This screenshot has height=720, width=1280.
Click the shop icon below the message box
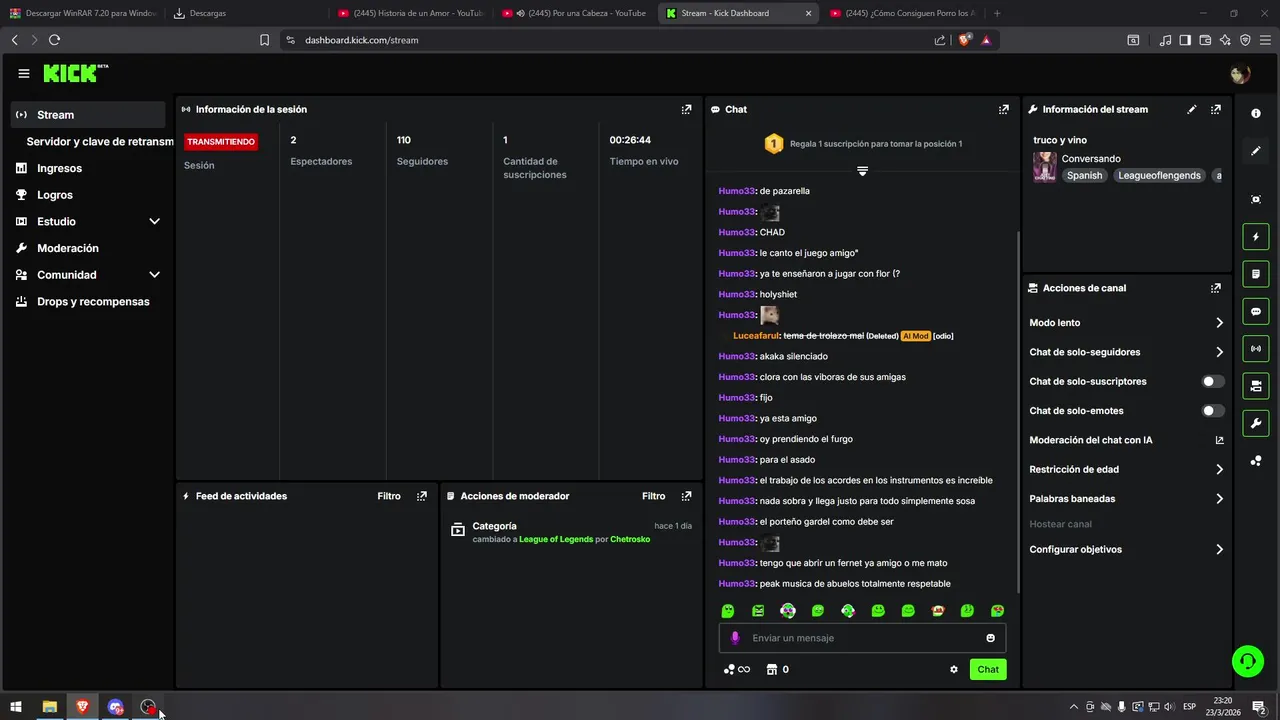(x=772, y=670)
